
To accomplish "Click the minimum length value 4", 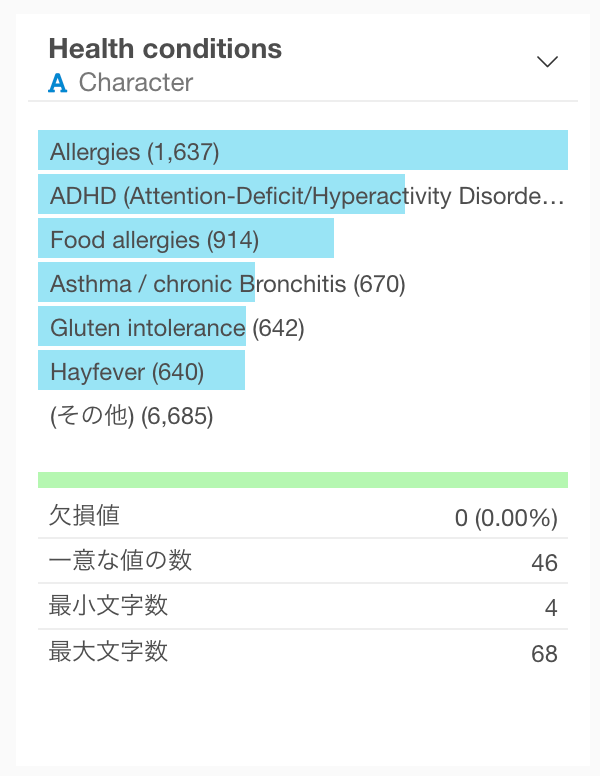I will [x=551, y=608].
